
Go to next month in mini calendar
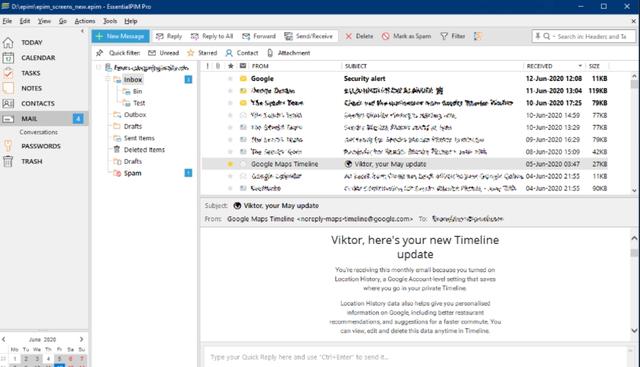click(81, 339)
